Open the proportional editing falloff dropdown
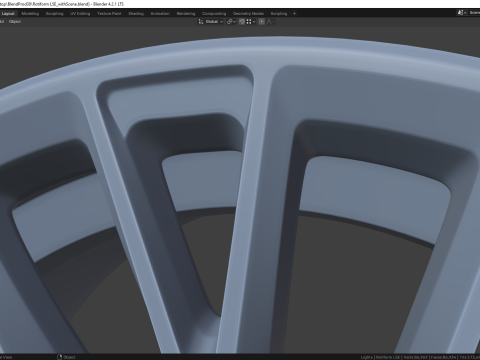This screenshot has width=480, height=360. [271, 22]
